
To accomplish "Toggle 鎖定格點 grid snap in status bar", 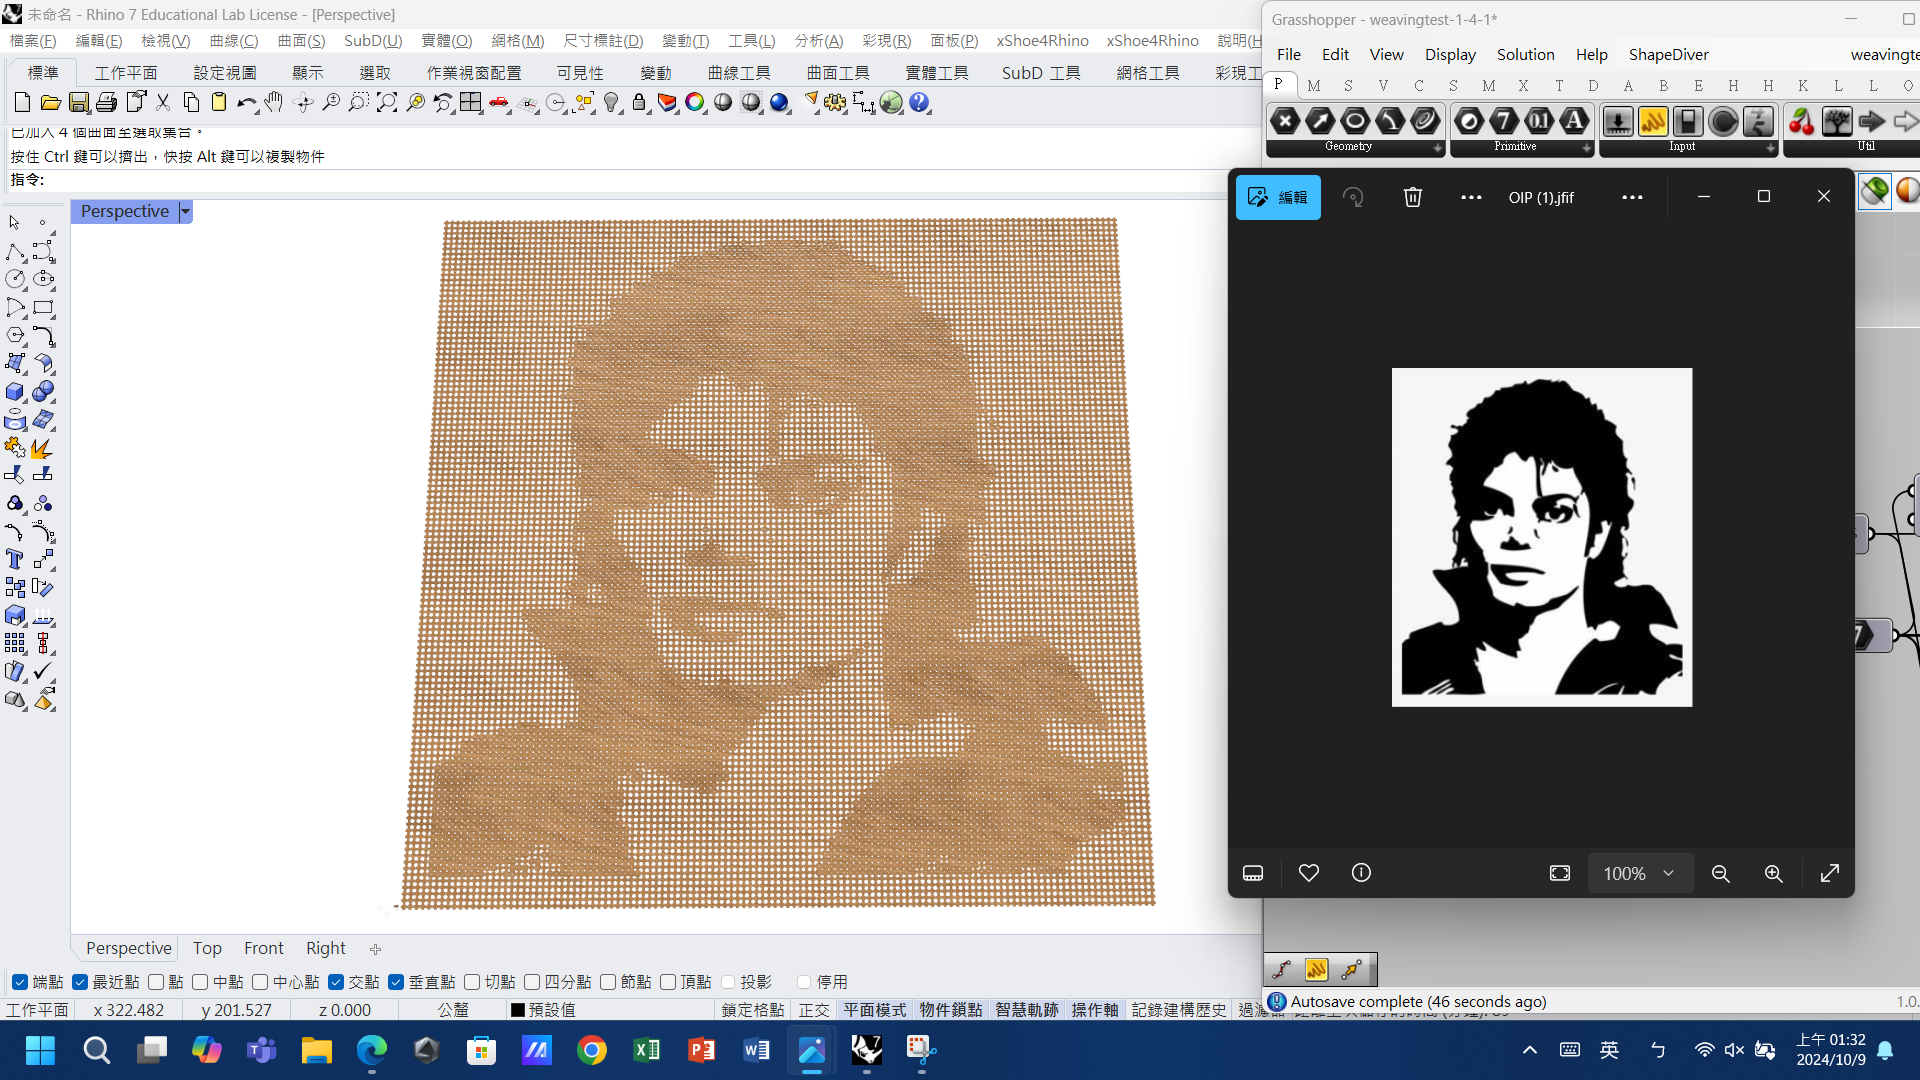I will pos(753,1010).
